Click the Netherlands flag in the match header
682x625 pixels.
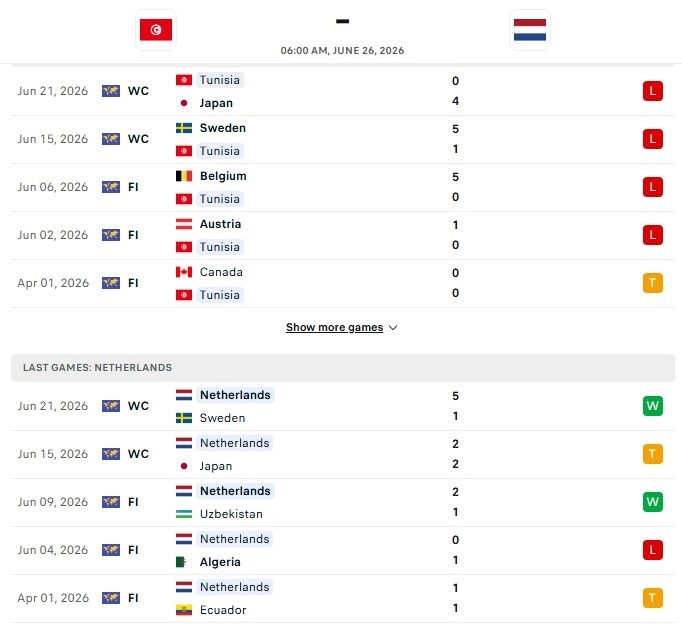coord(530,30)
